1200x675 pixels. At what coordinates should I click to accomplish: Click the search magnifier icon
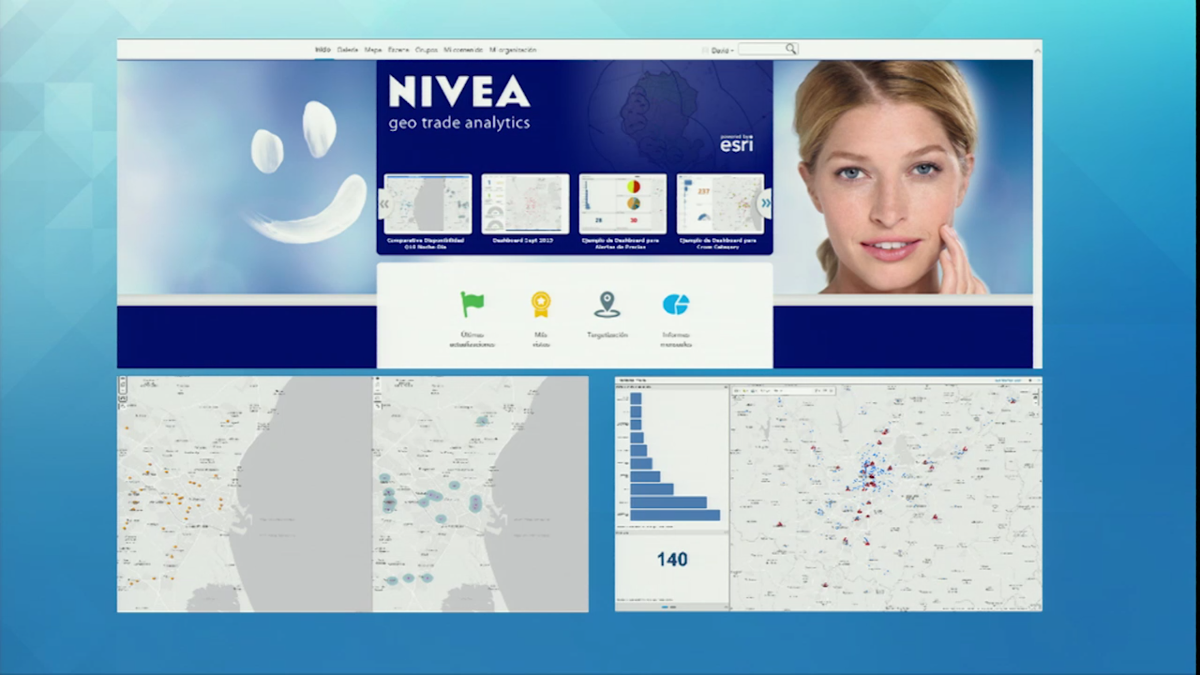790,49
